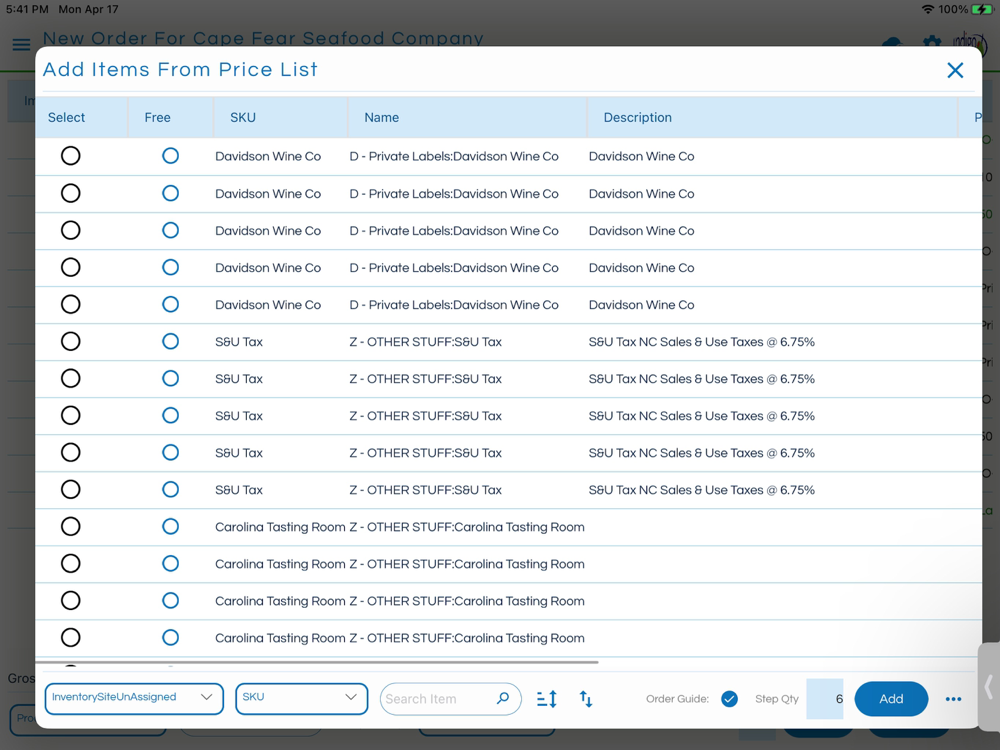The image size is (1000, 750).
Task: Close the Add Items From Price List dialog
Action: point(955,70)
